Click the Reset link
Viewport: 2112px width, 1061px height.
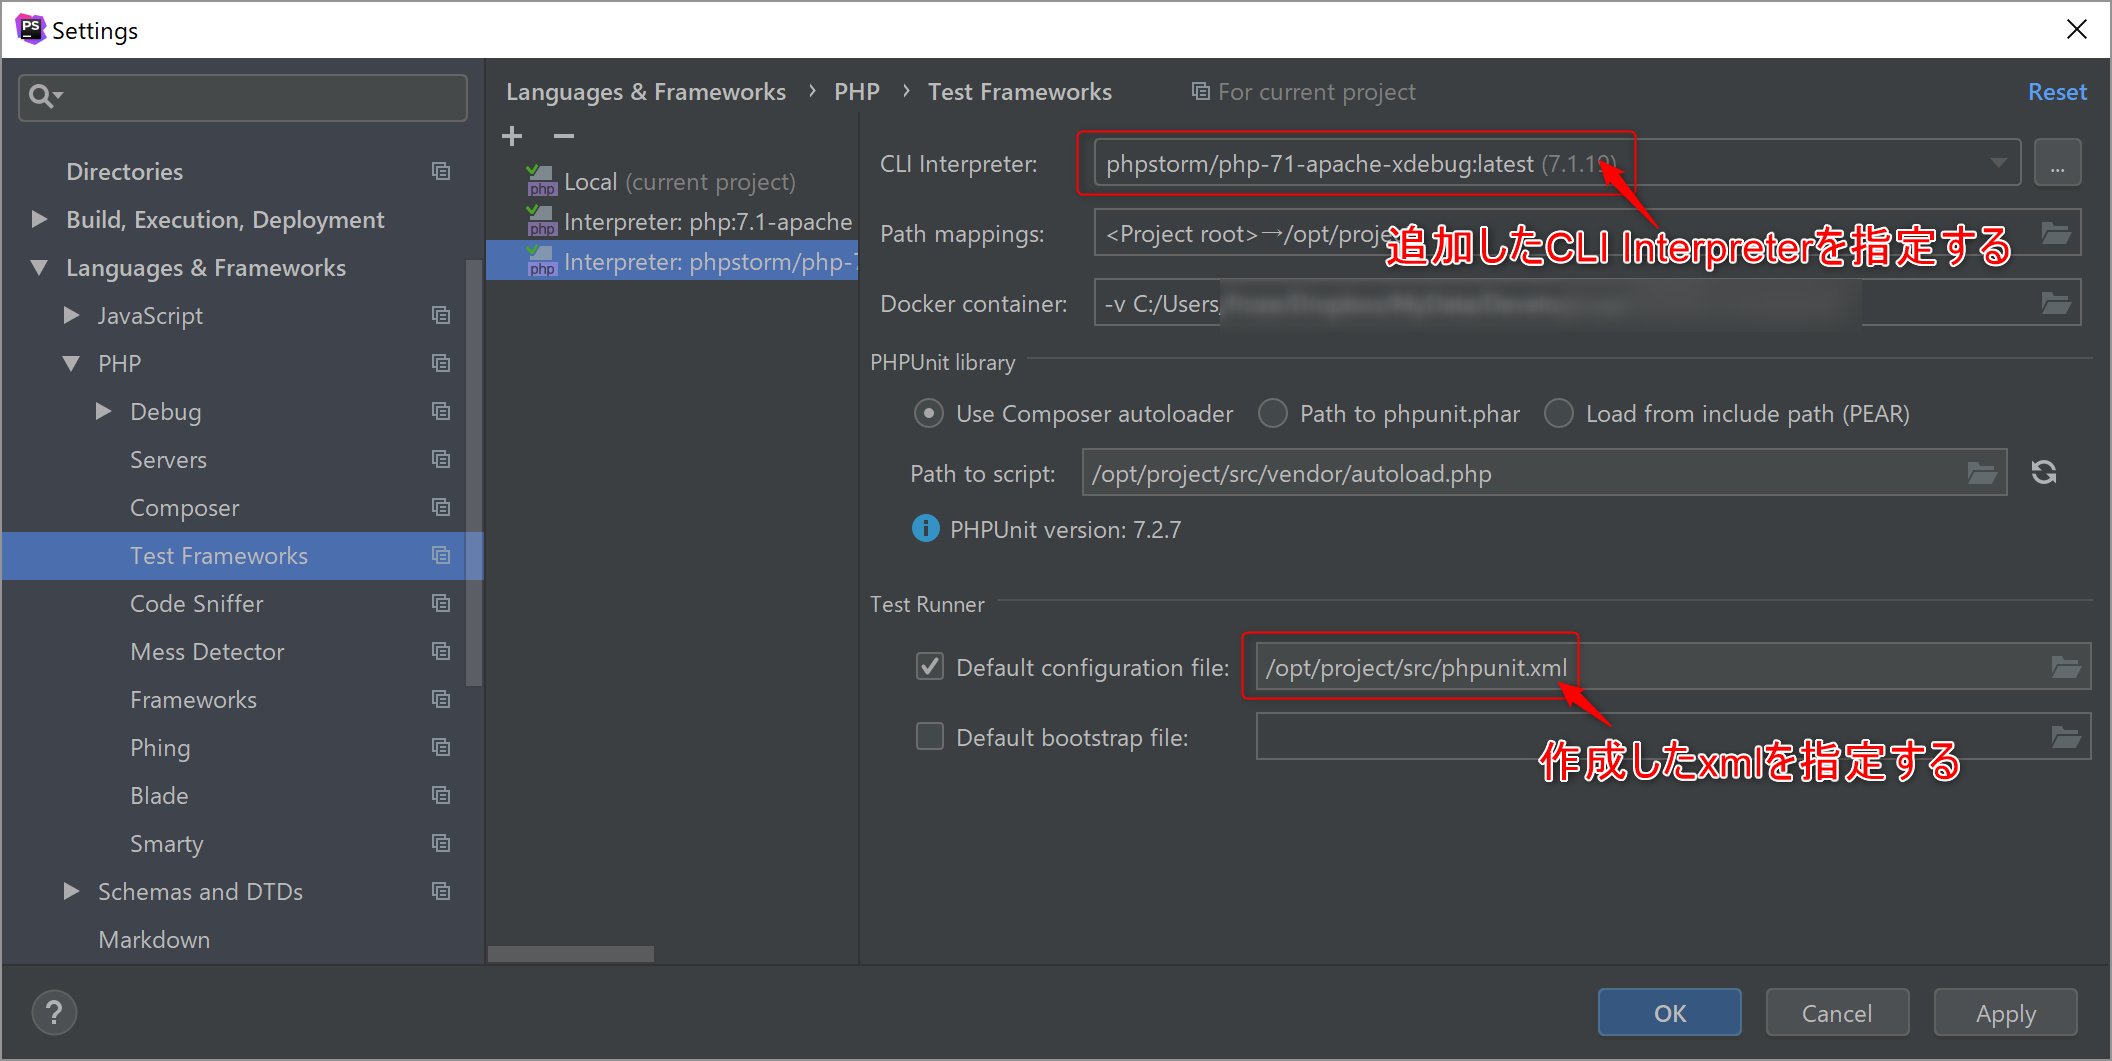[2057, 92]
